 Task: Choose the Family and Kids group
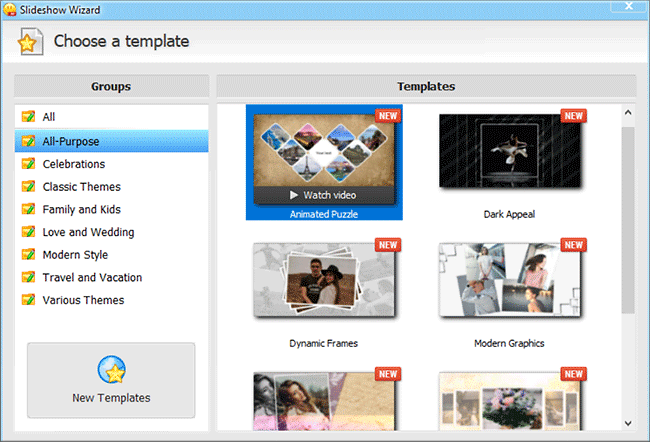[x=112, y=209]
